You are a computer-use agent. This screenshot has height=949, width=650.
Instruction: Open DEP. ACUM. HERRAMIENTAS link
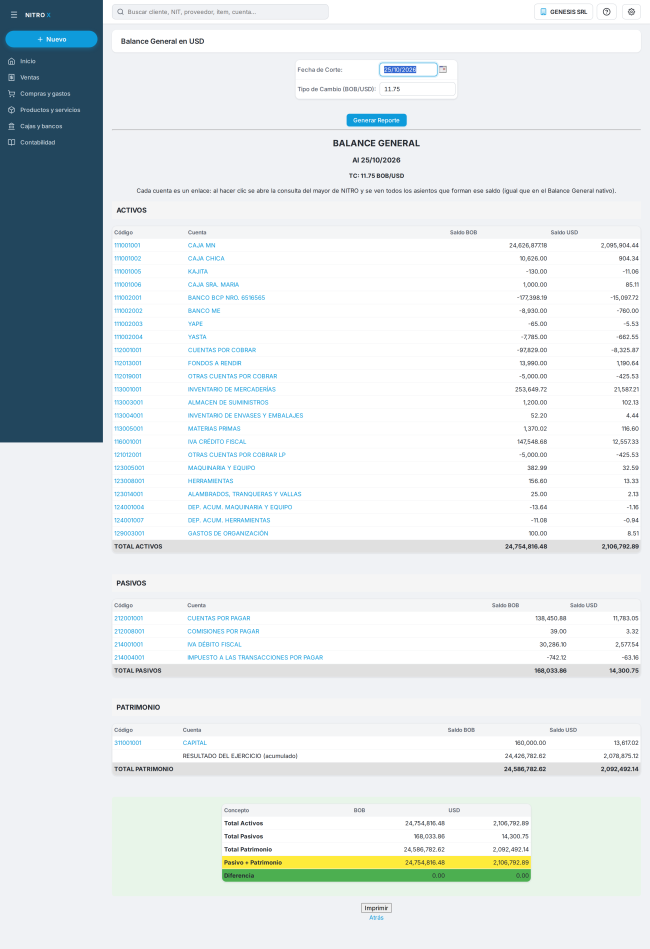pyautogui.click(x=229, y=520)
